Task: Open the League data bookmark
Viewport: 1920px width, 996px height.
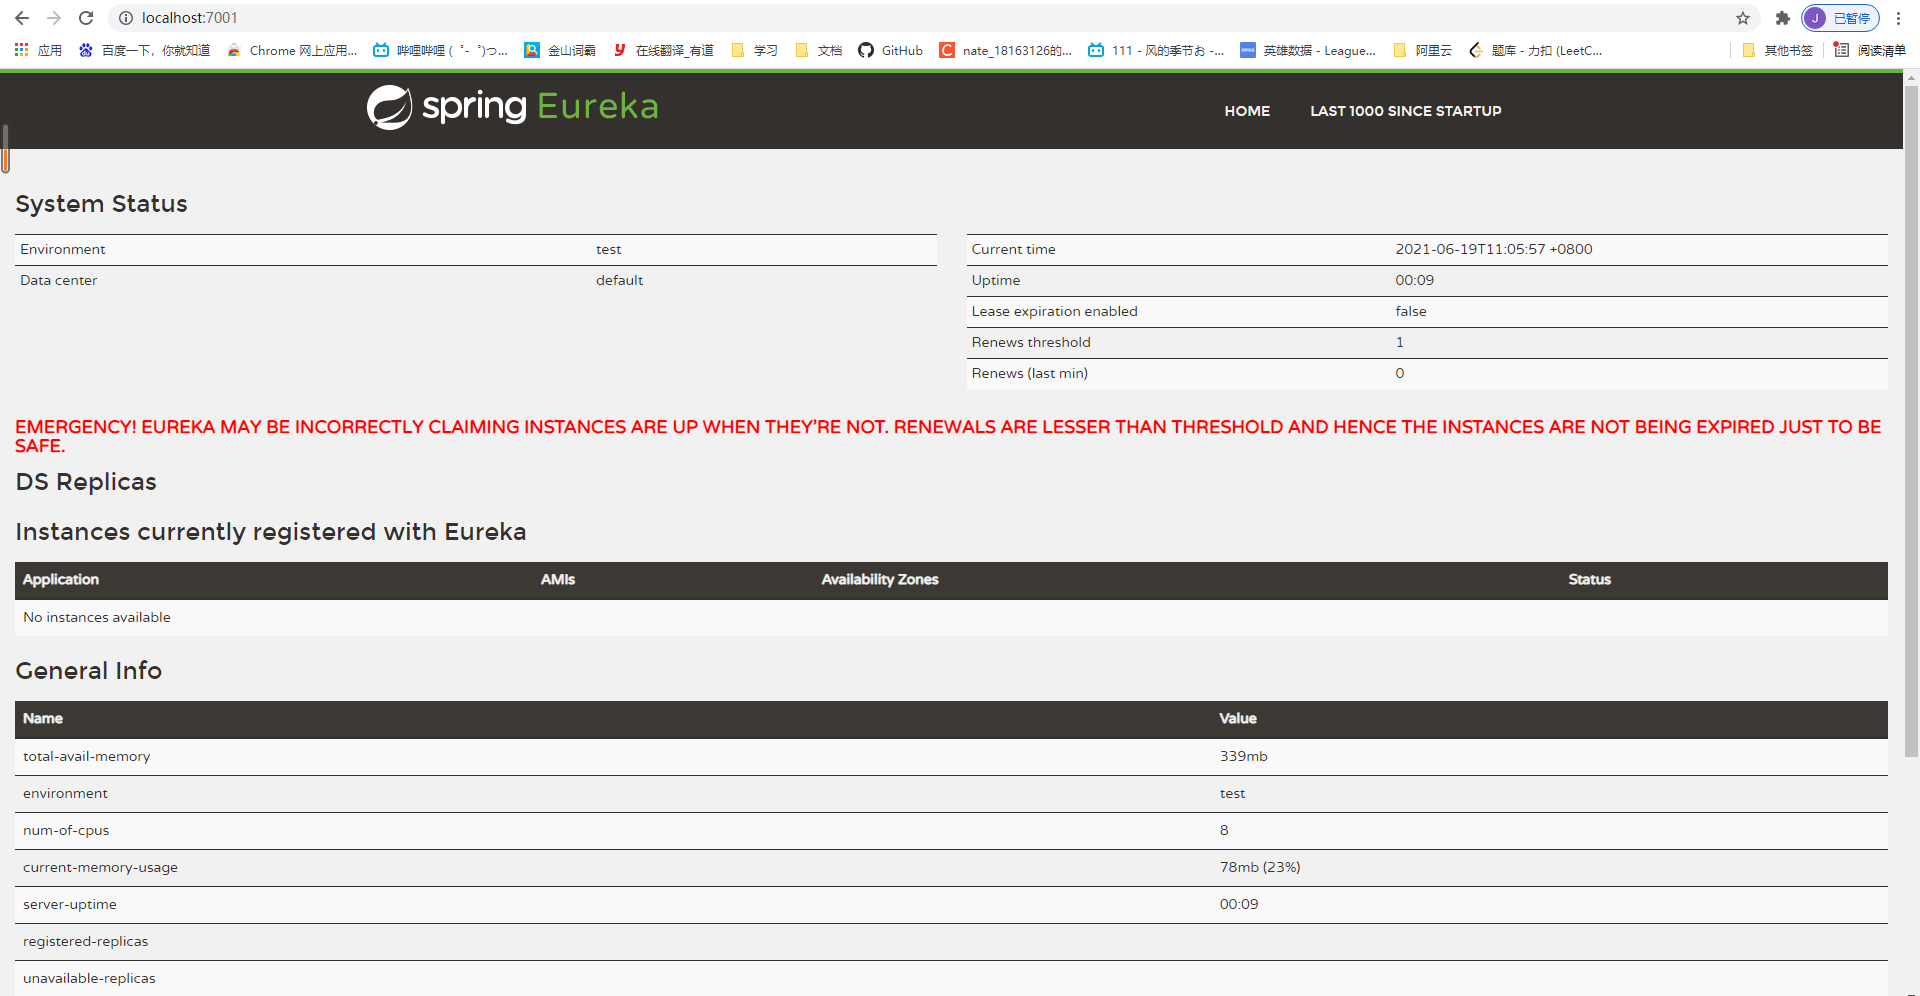Action: (1308, 50)
